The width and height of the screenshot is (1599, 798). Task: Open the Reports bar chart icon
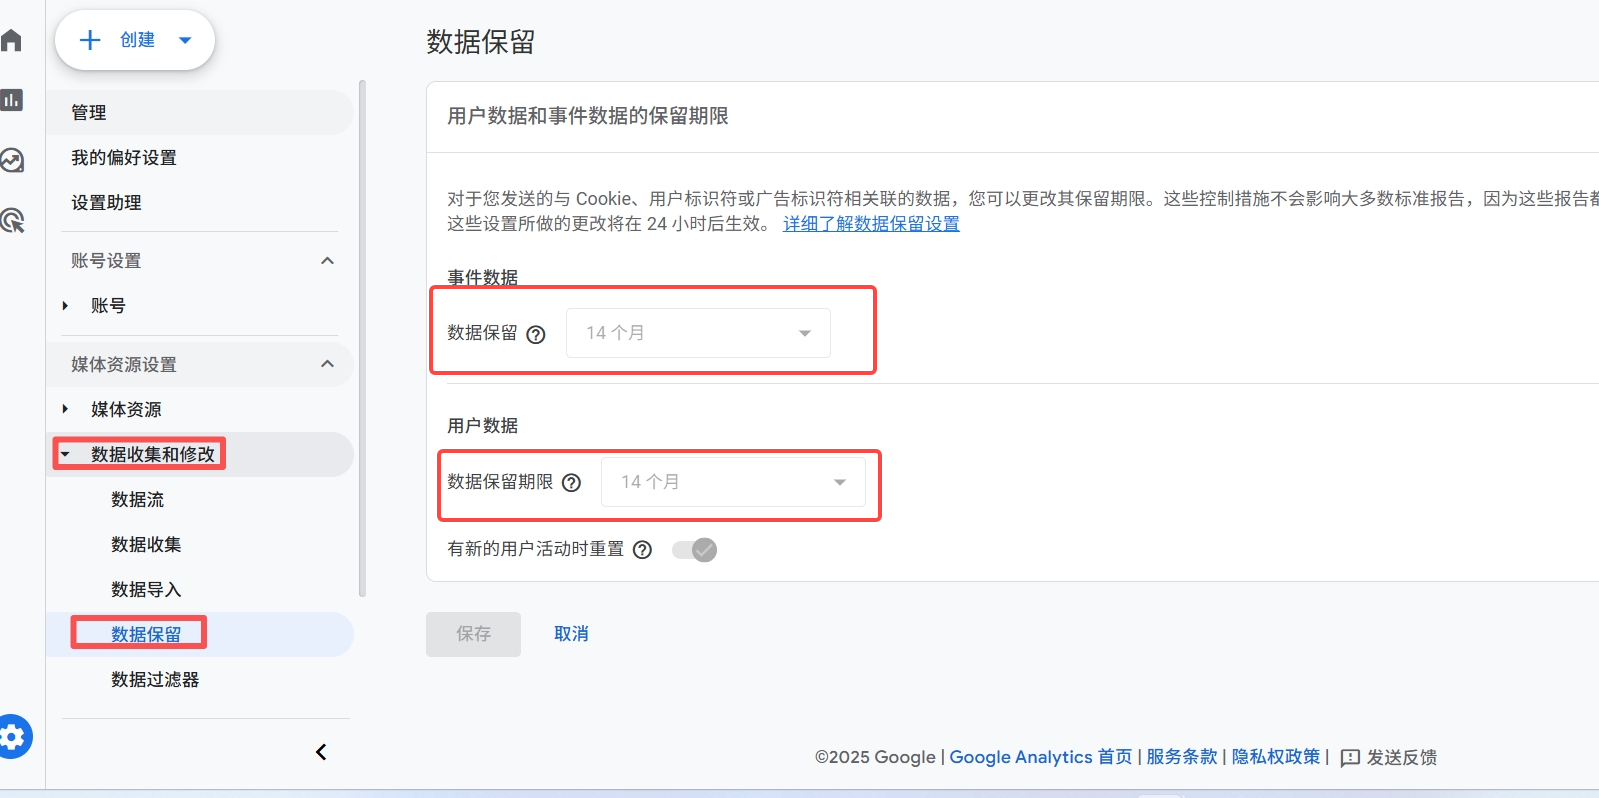pyautogui.click(x=12, y=100)
